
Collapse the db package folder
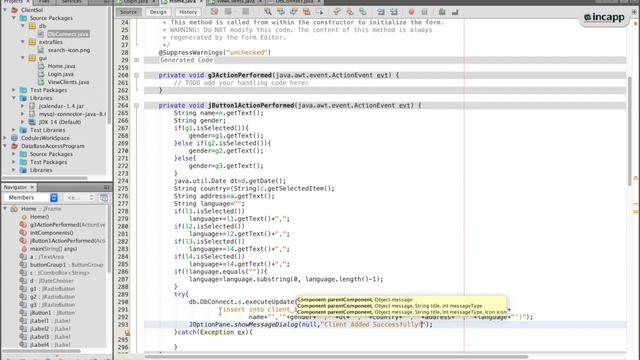point(23,26)
